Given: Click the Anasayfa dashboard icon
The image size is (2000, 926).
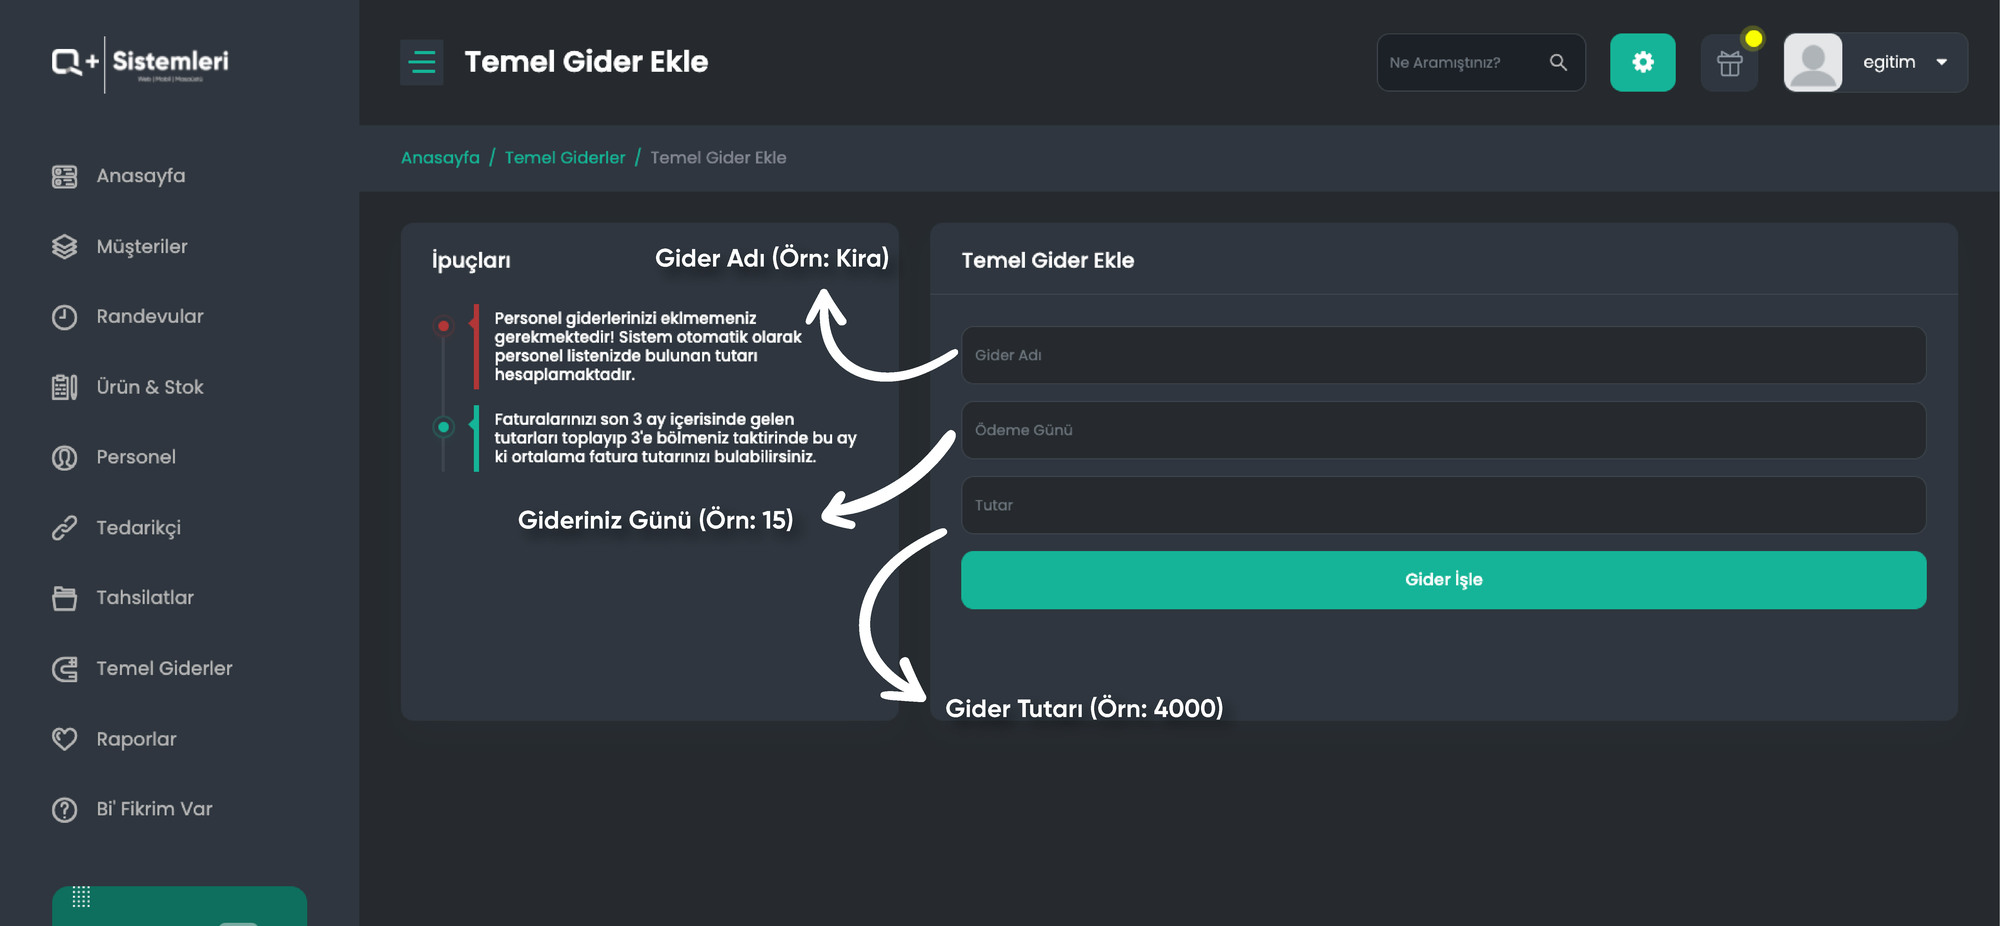Looking at the screenshot, I should 64,177.
